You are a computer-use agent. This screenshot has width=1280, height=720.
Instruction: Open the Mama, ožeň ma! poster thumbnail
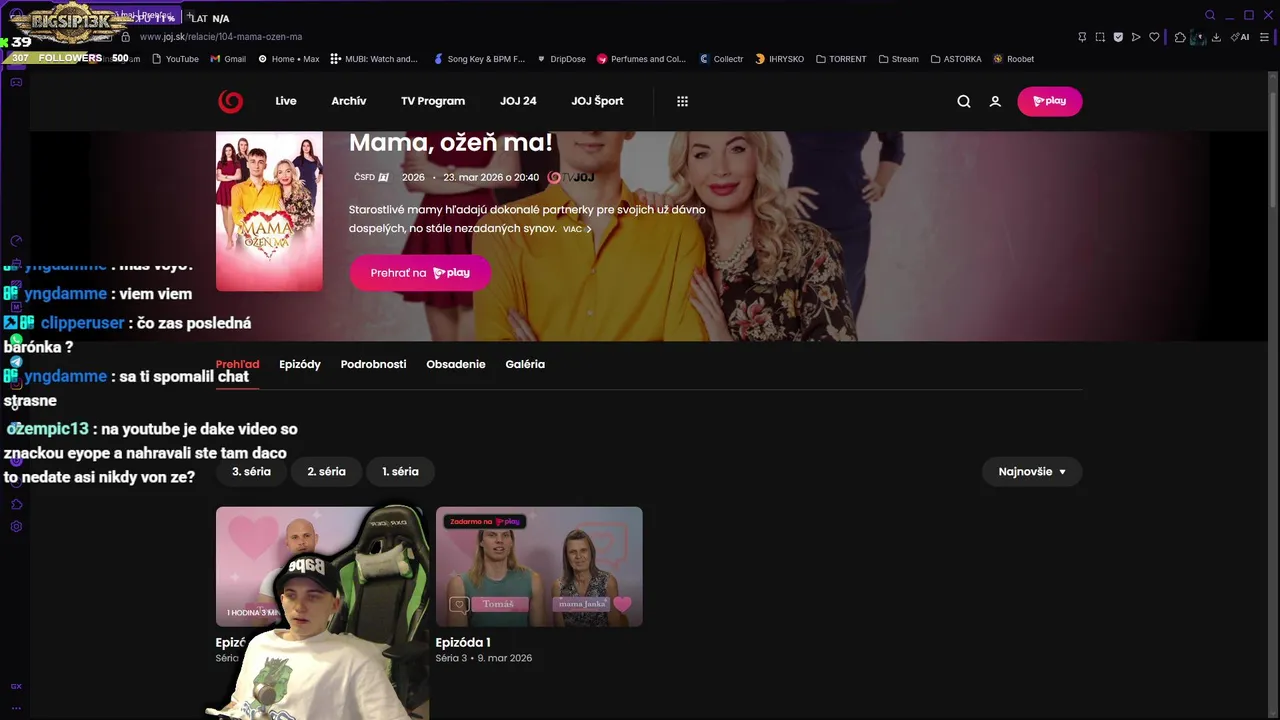pyautogui.click(x=269, y=211)
